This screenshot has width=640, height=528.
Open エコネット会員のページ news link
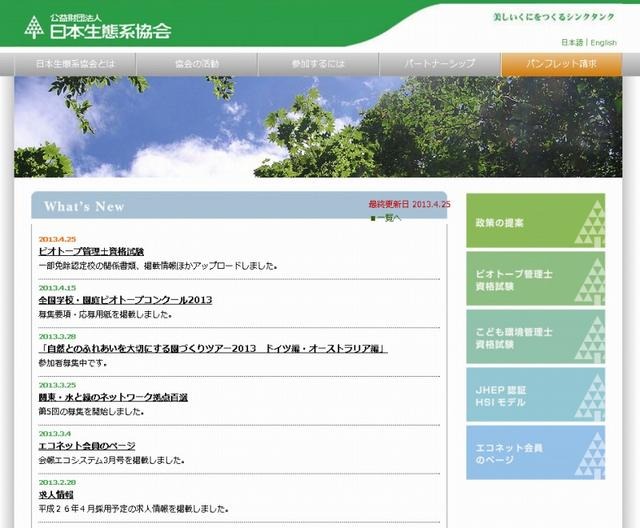point(87,446)
